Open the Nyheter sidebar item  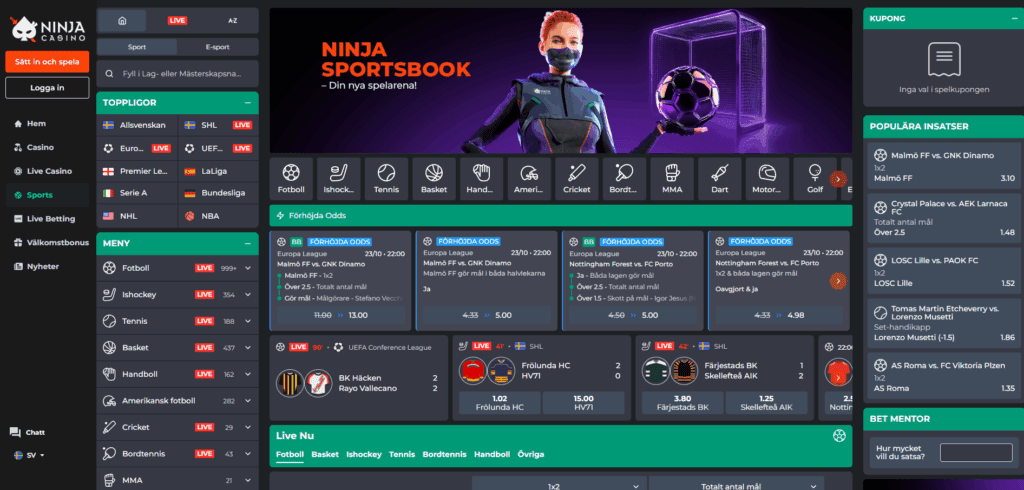43,267
